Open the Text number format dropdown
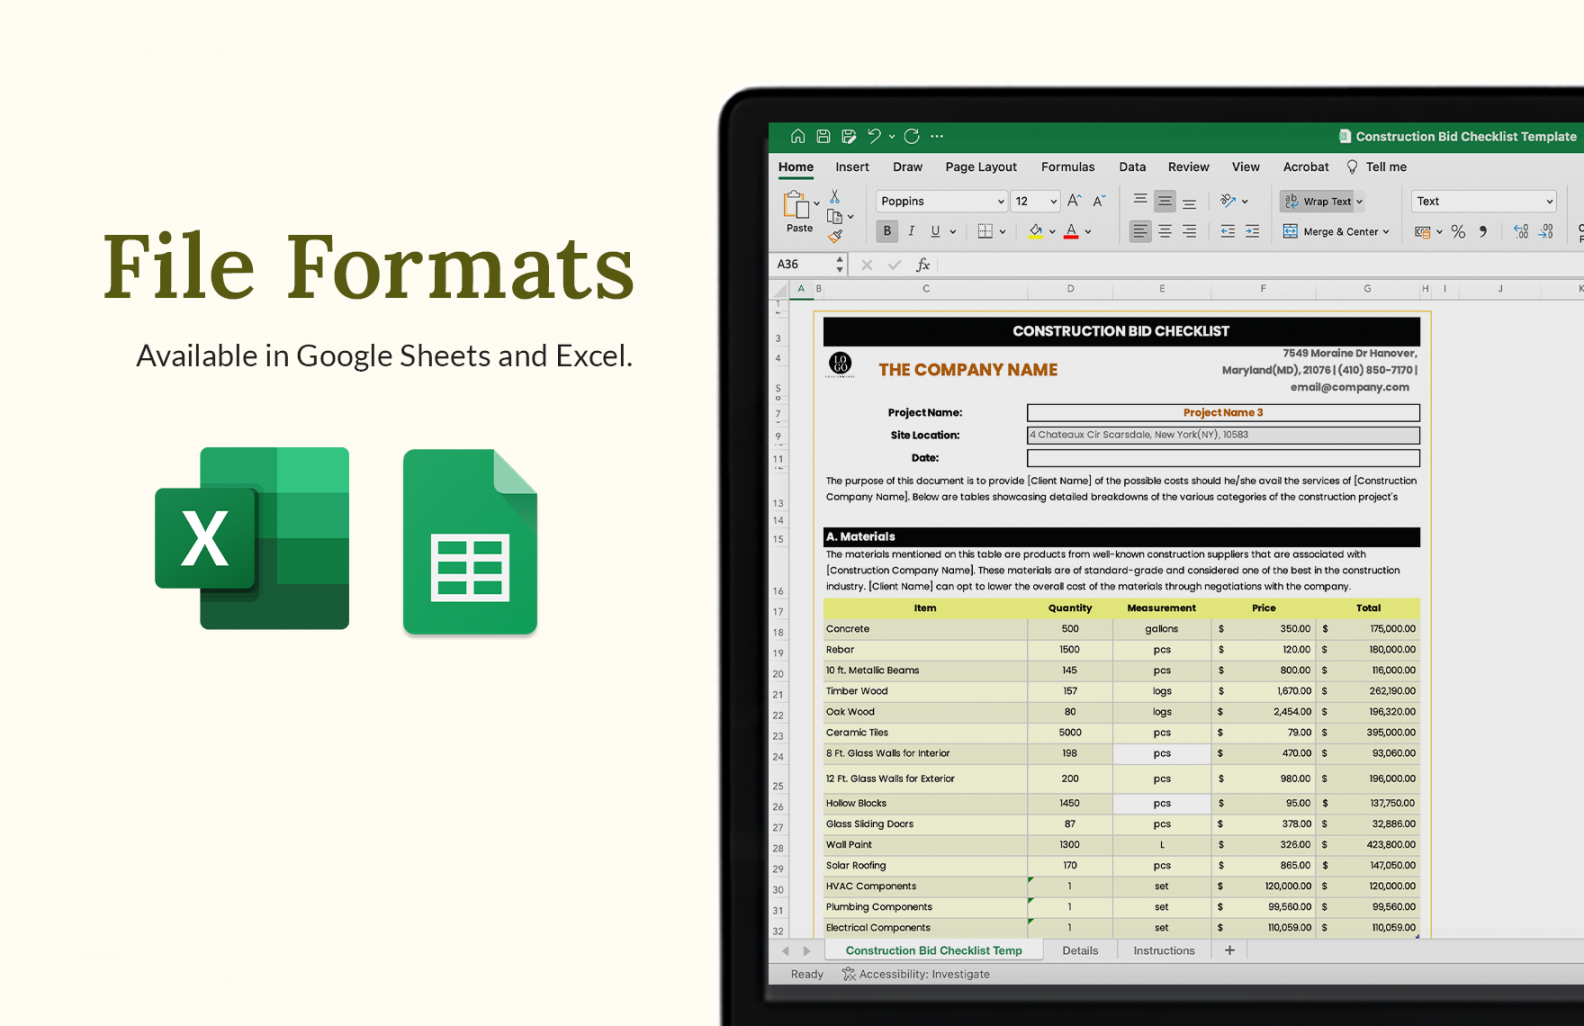This screenshot has width=1584, height=1026. [x=1483, y=201]
